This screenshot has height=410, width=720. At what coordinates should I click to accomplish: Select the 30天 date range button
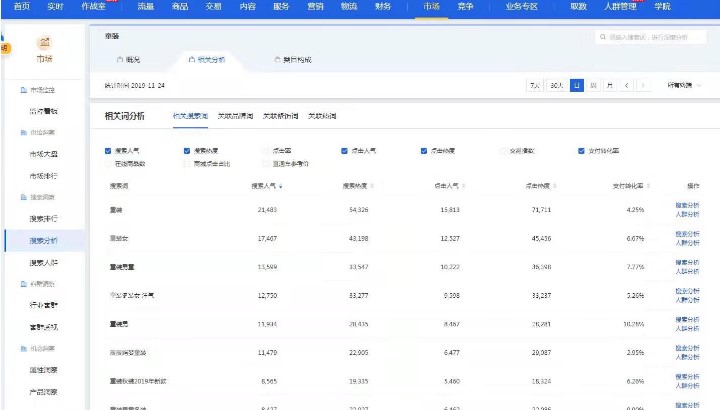click(557, 86)
